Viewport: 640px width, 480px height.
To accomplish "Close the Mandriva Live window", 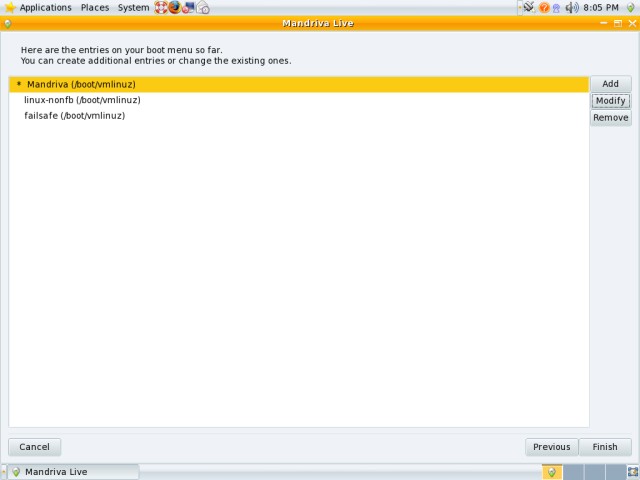I will click(x=632, y=23).
